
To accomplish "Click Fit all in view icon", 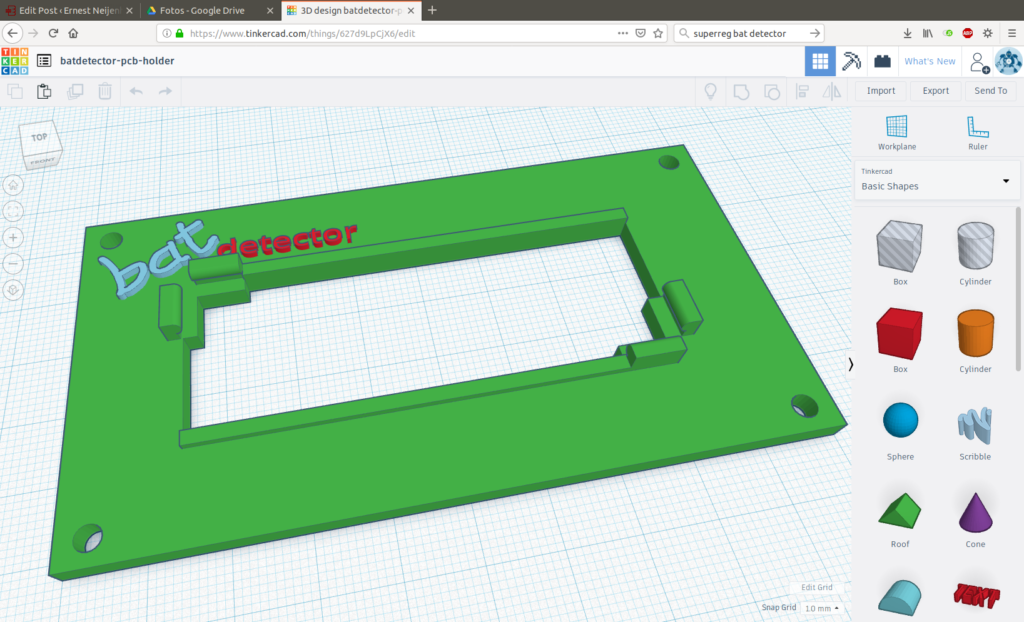I will [14, 211].
